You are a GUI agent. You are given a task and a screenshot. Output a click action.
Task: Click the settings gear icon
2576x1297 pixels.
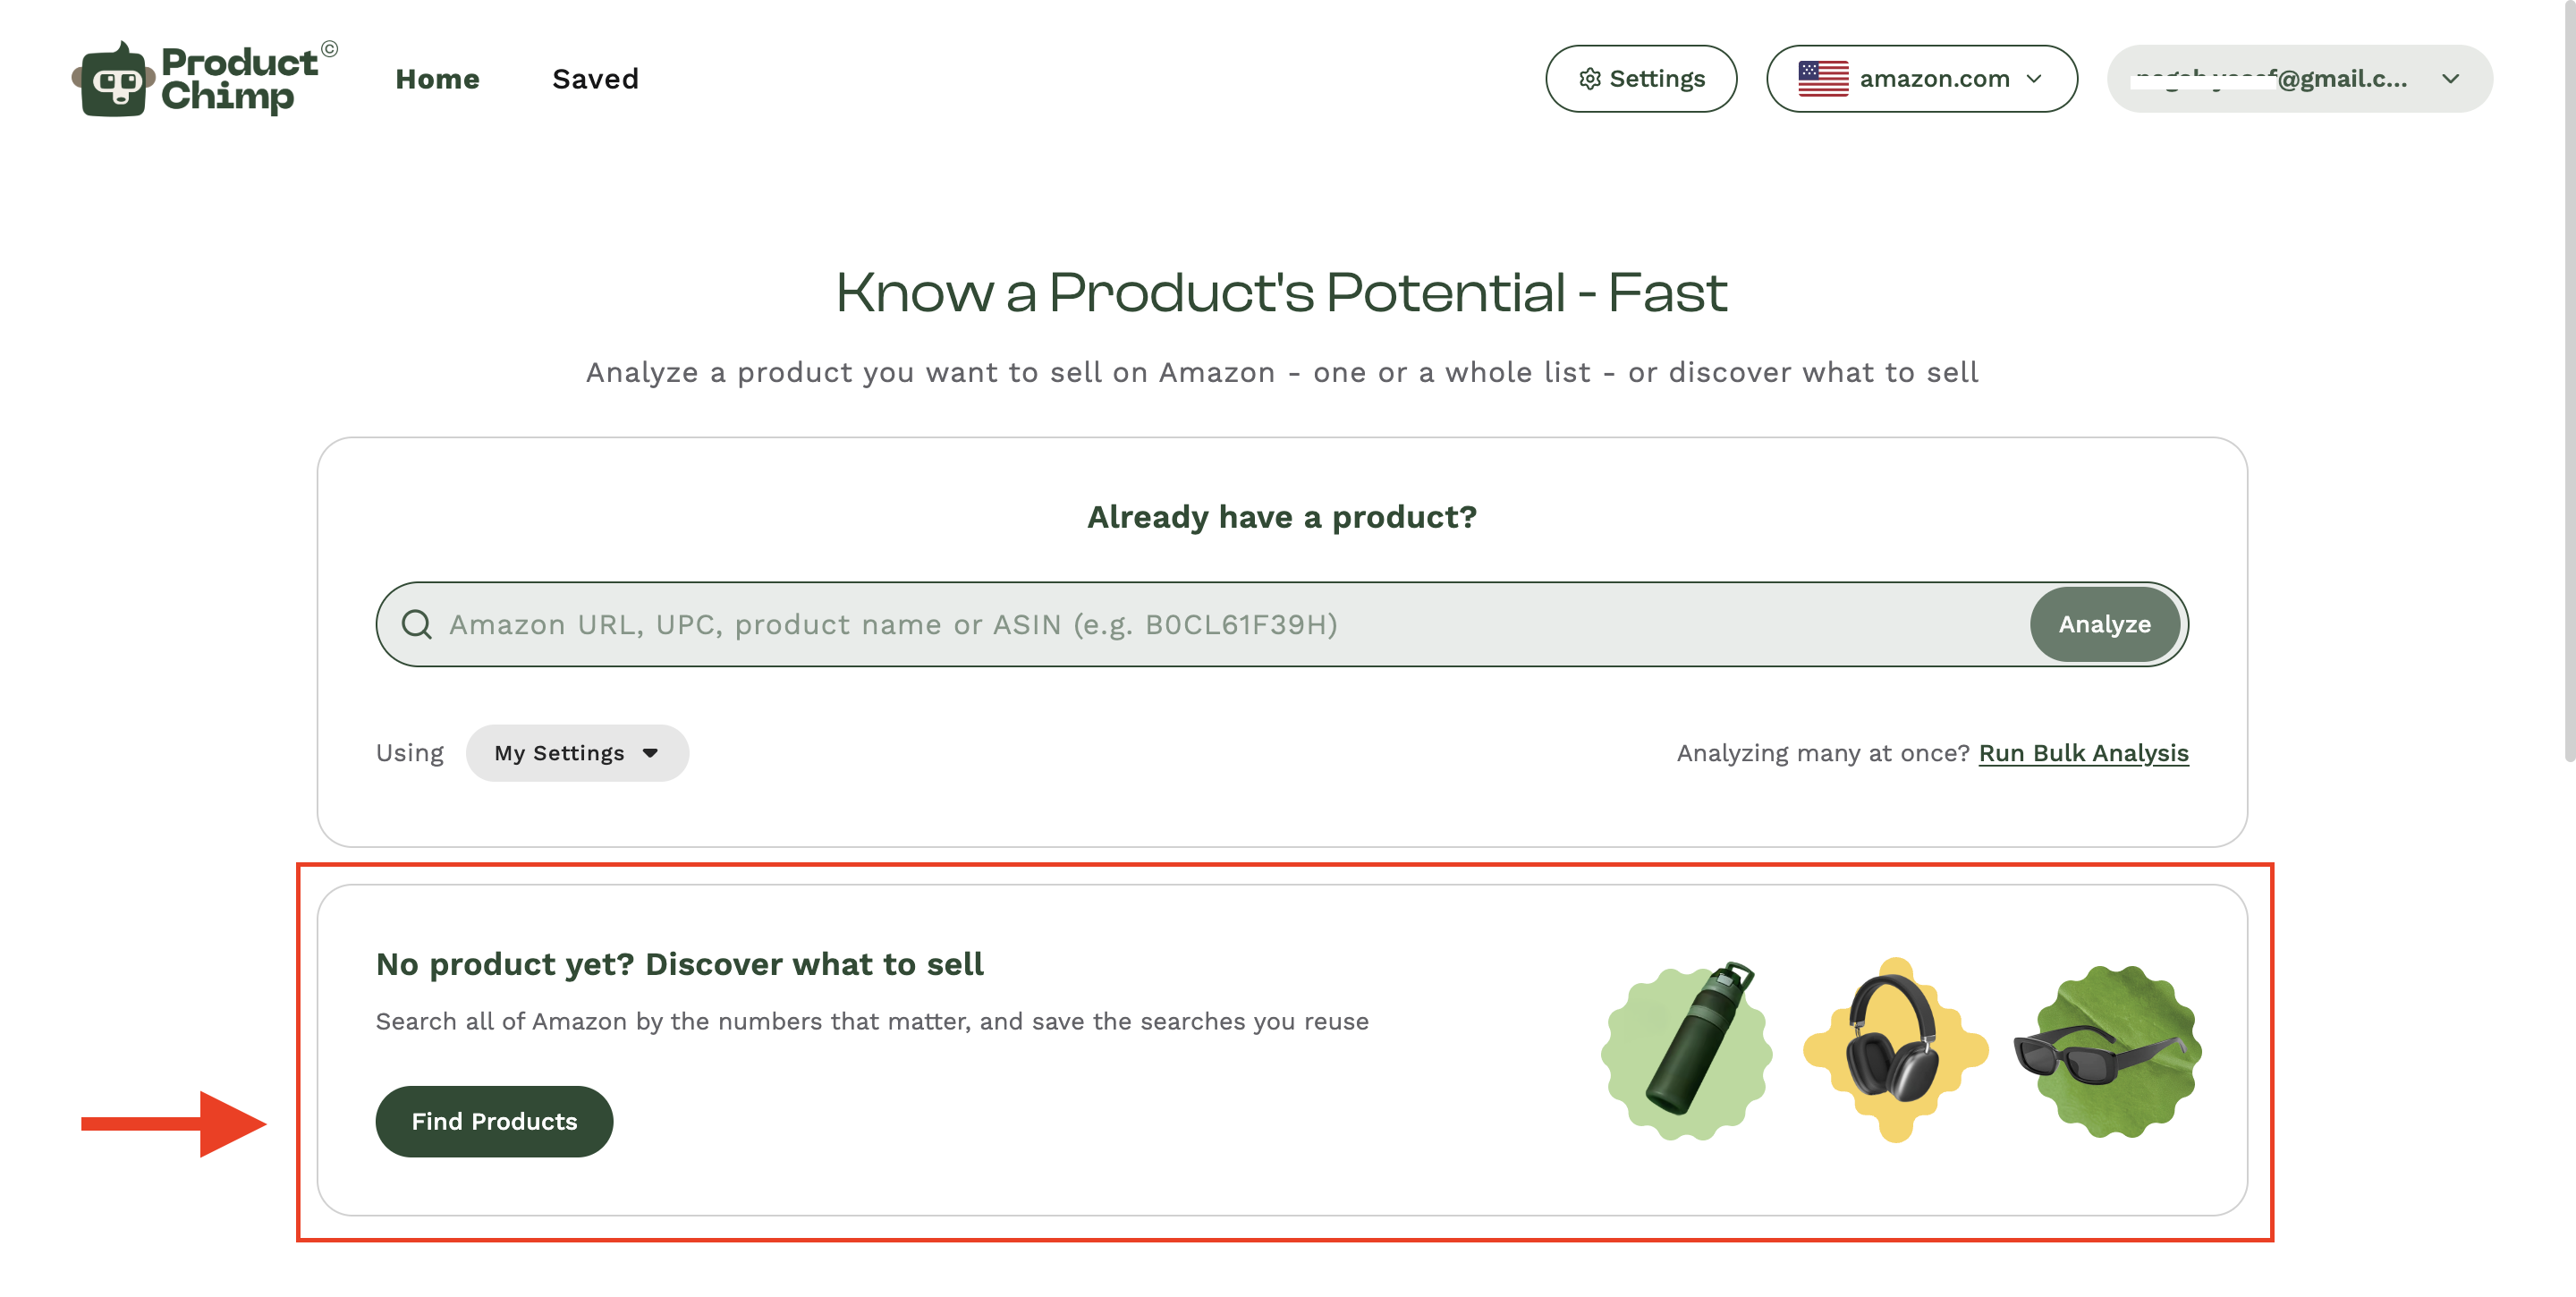(1589, 79)
